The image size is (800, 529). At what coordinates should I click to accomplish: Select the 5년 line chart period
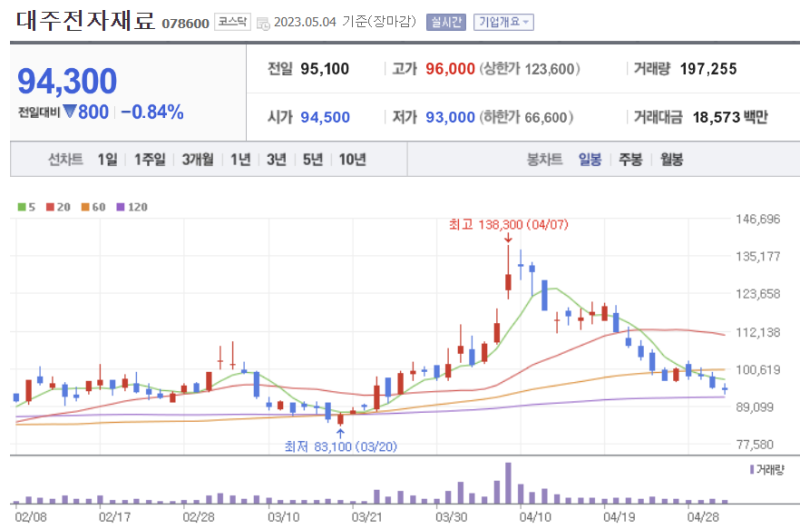pyautogui.click(x=313, y=160)
